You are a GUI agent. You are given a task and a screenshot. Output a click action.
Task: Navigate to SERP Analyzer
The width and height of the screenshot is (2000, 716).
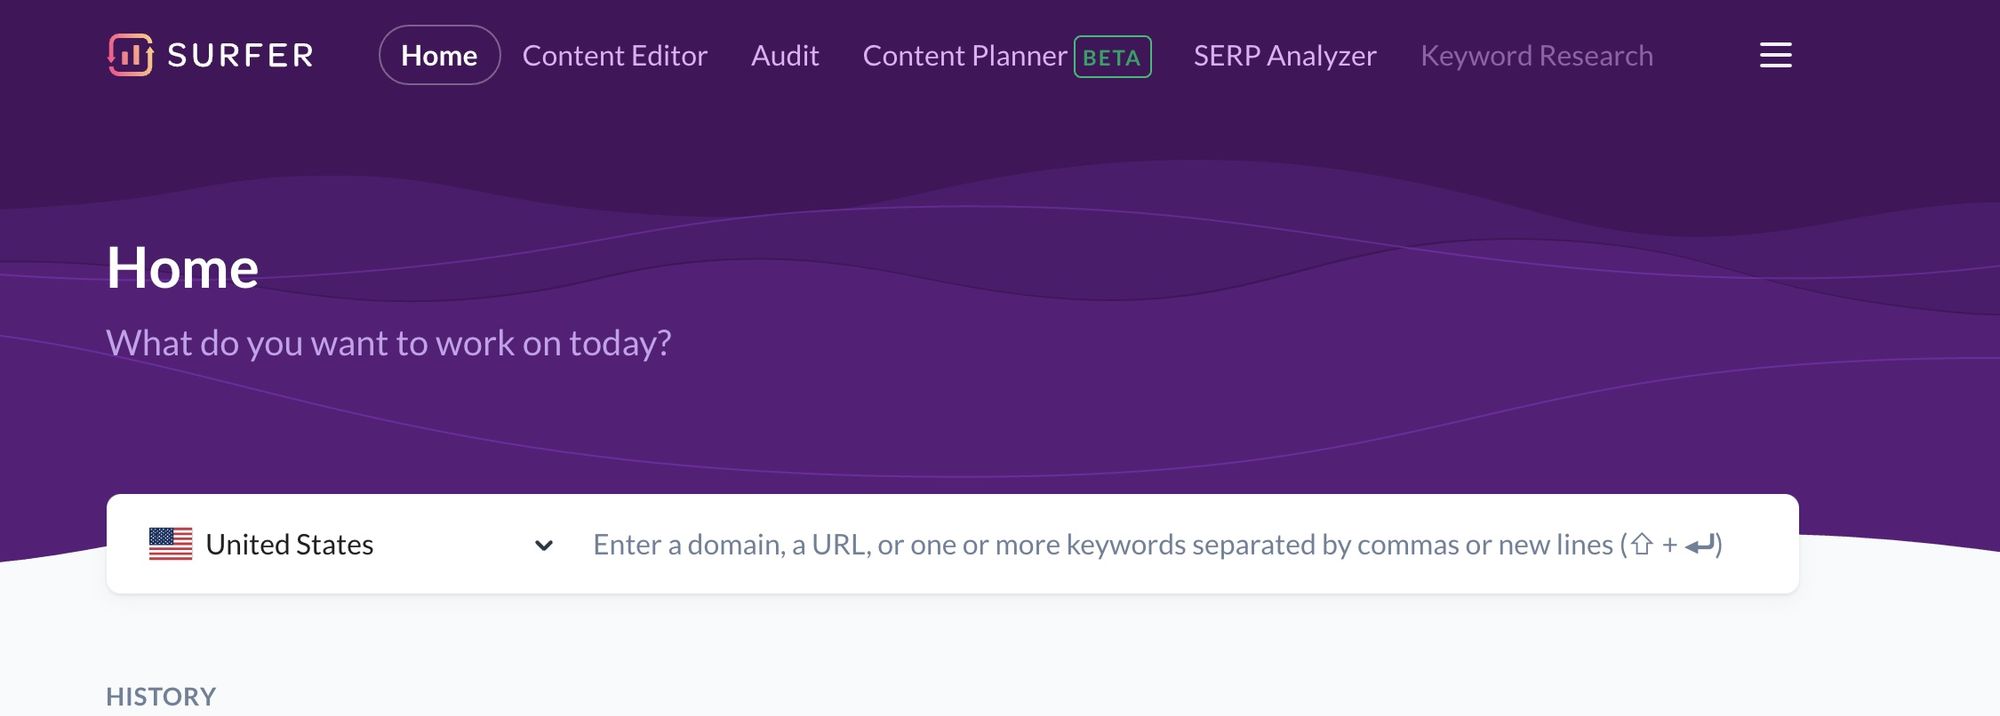coord(1284,55)
